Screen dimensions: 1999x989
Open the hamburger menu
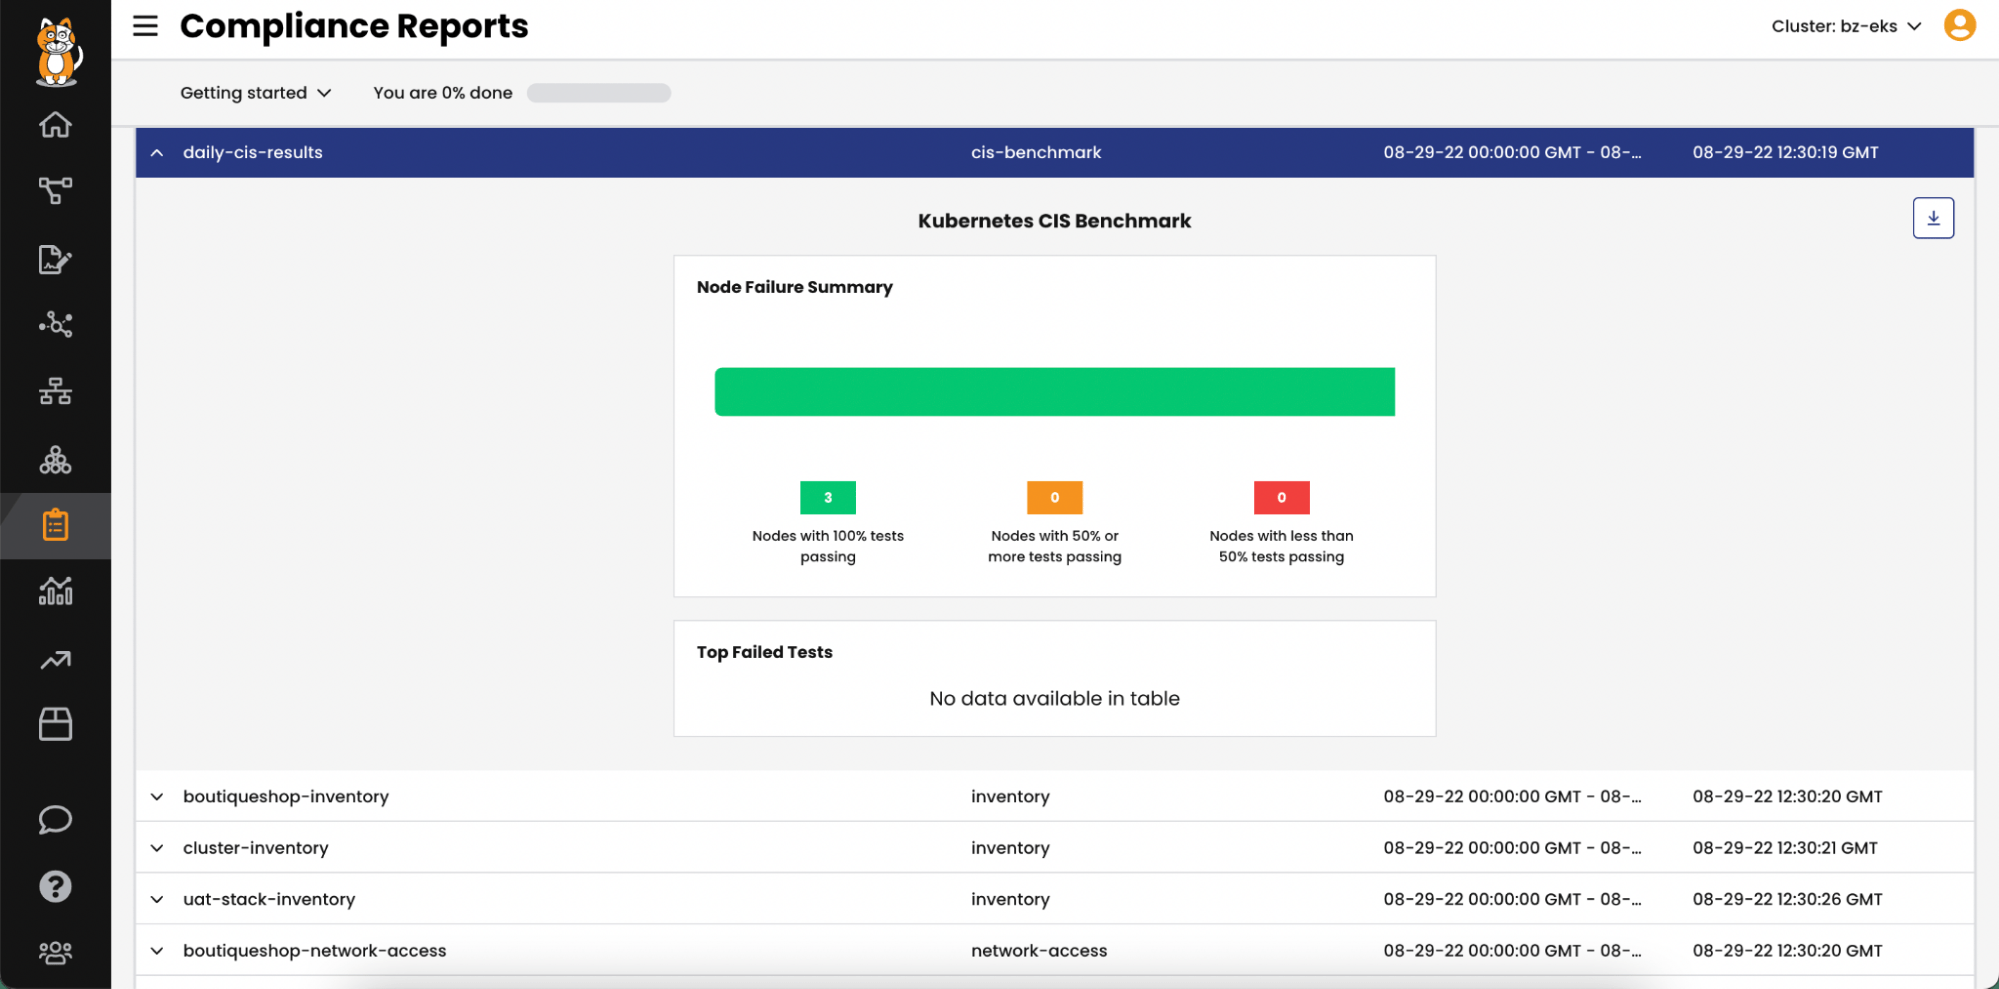click(145, 26)
